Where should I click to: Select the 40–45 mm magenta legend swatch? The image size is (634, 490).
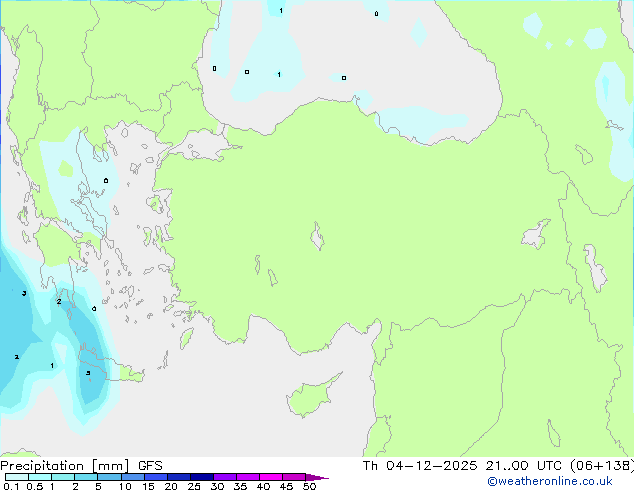point(271,477)
